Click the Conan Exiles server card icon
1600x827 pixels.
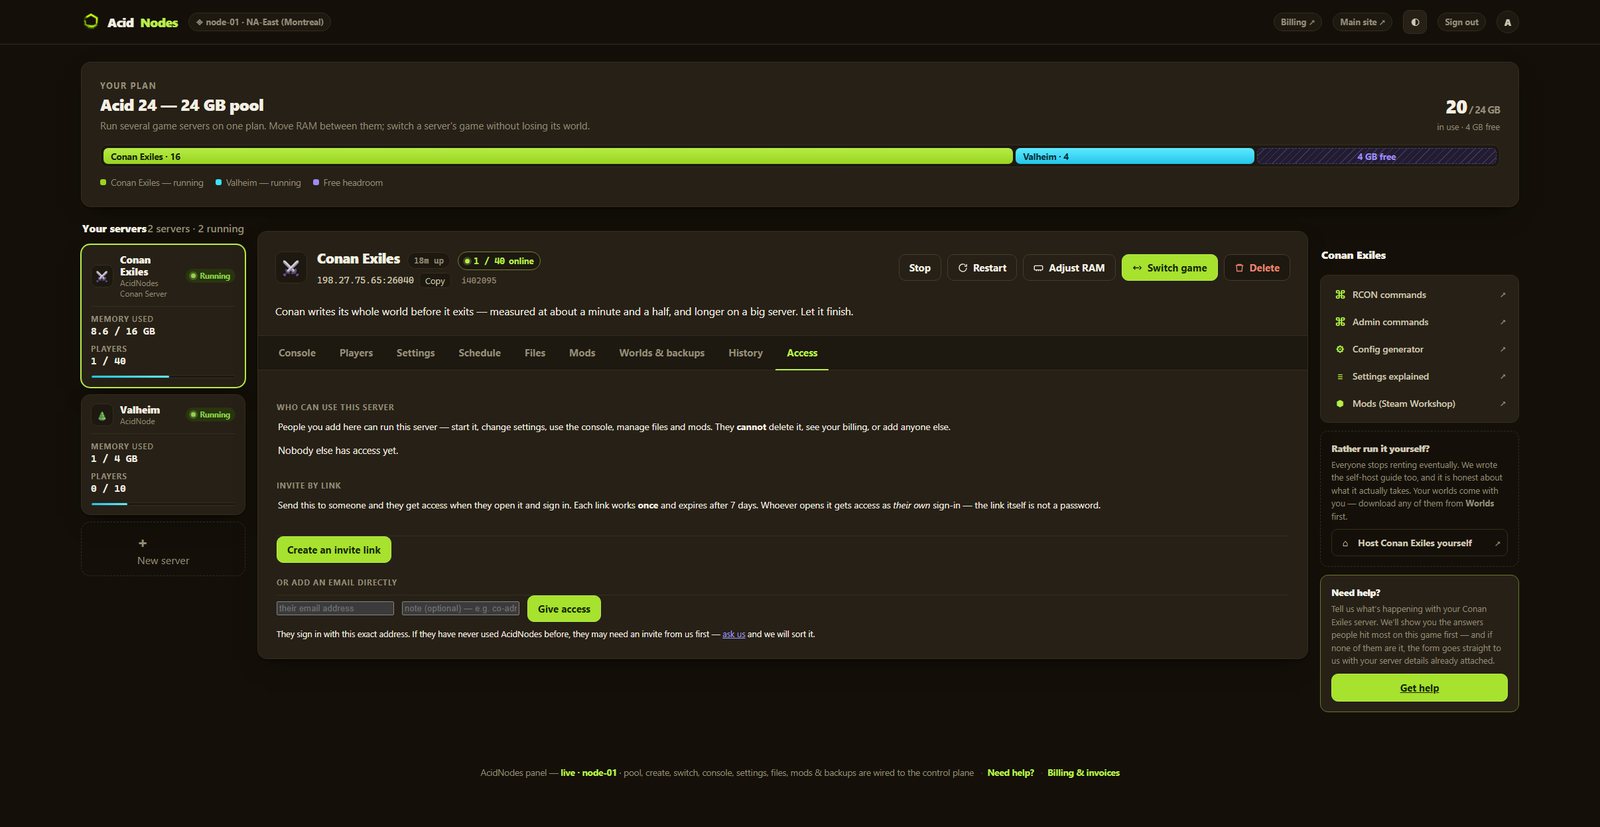[102, 276]
